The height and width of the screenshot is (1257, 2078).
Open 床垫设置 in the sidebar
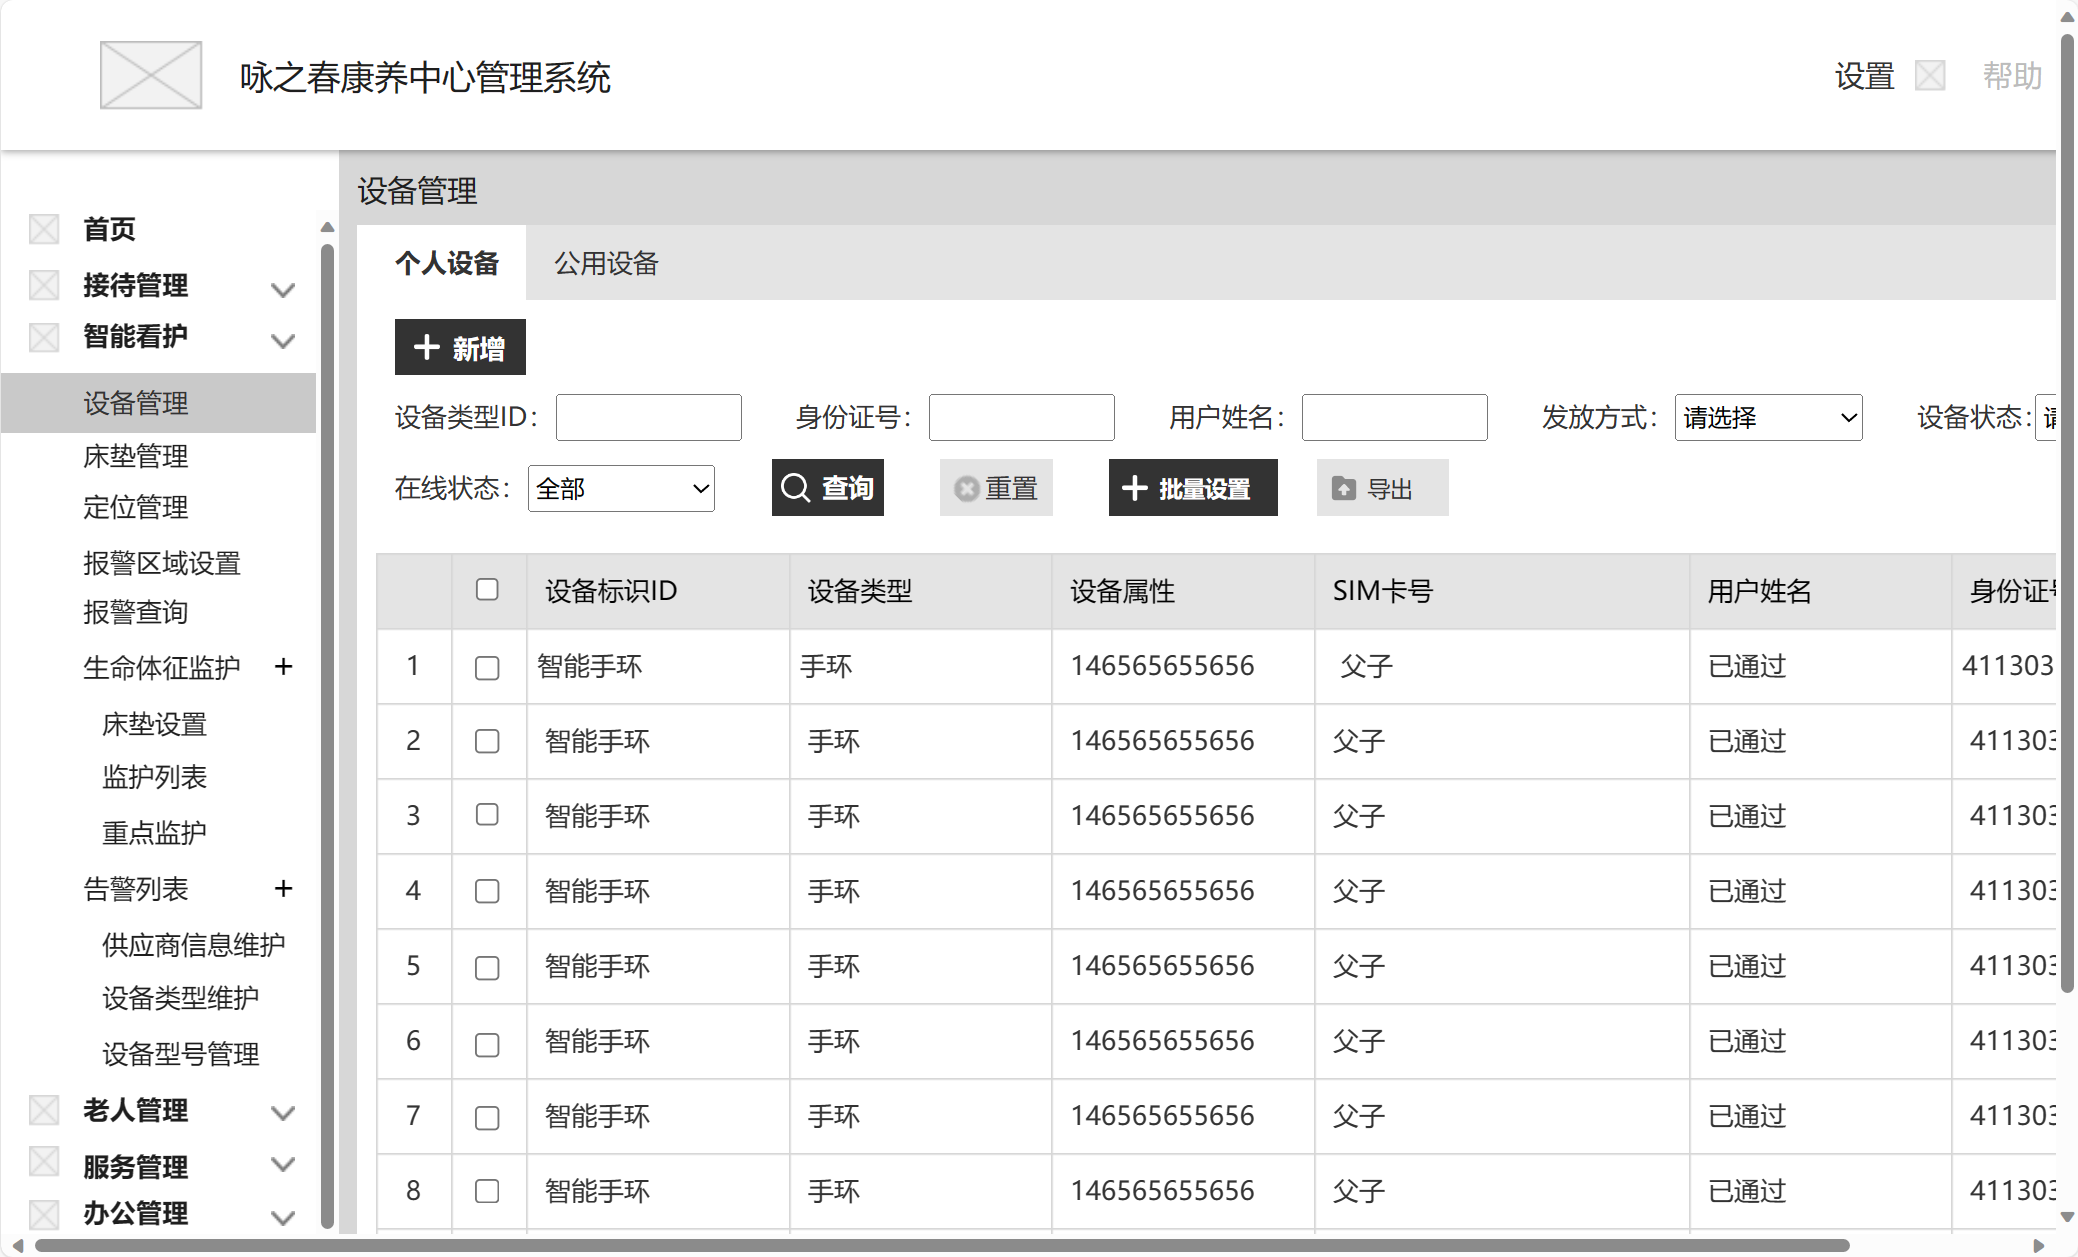(154, 724)
